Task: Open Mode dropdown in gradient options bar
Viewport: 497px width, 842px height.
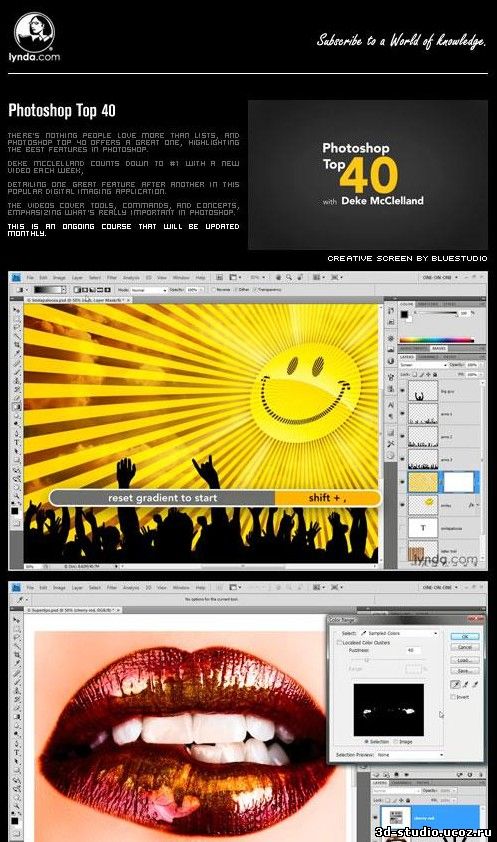Action: tap(149, 290)
